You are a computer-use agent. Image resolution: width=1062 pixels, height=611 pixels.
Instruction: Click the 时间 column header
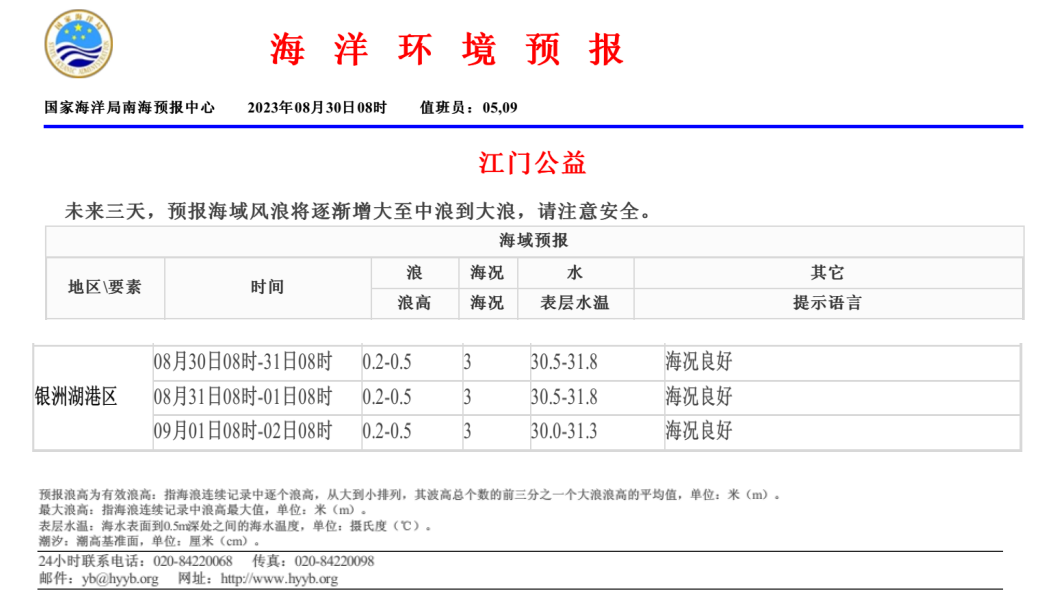pos(267,287)
